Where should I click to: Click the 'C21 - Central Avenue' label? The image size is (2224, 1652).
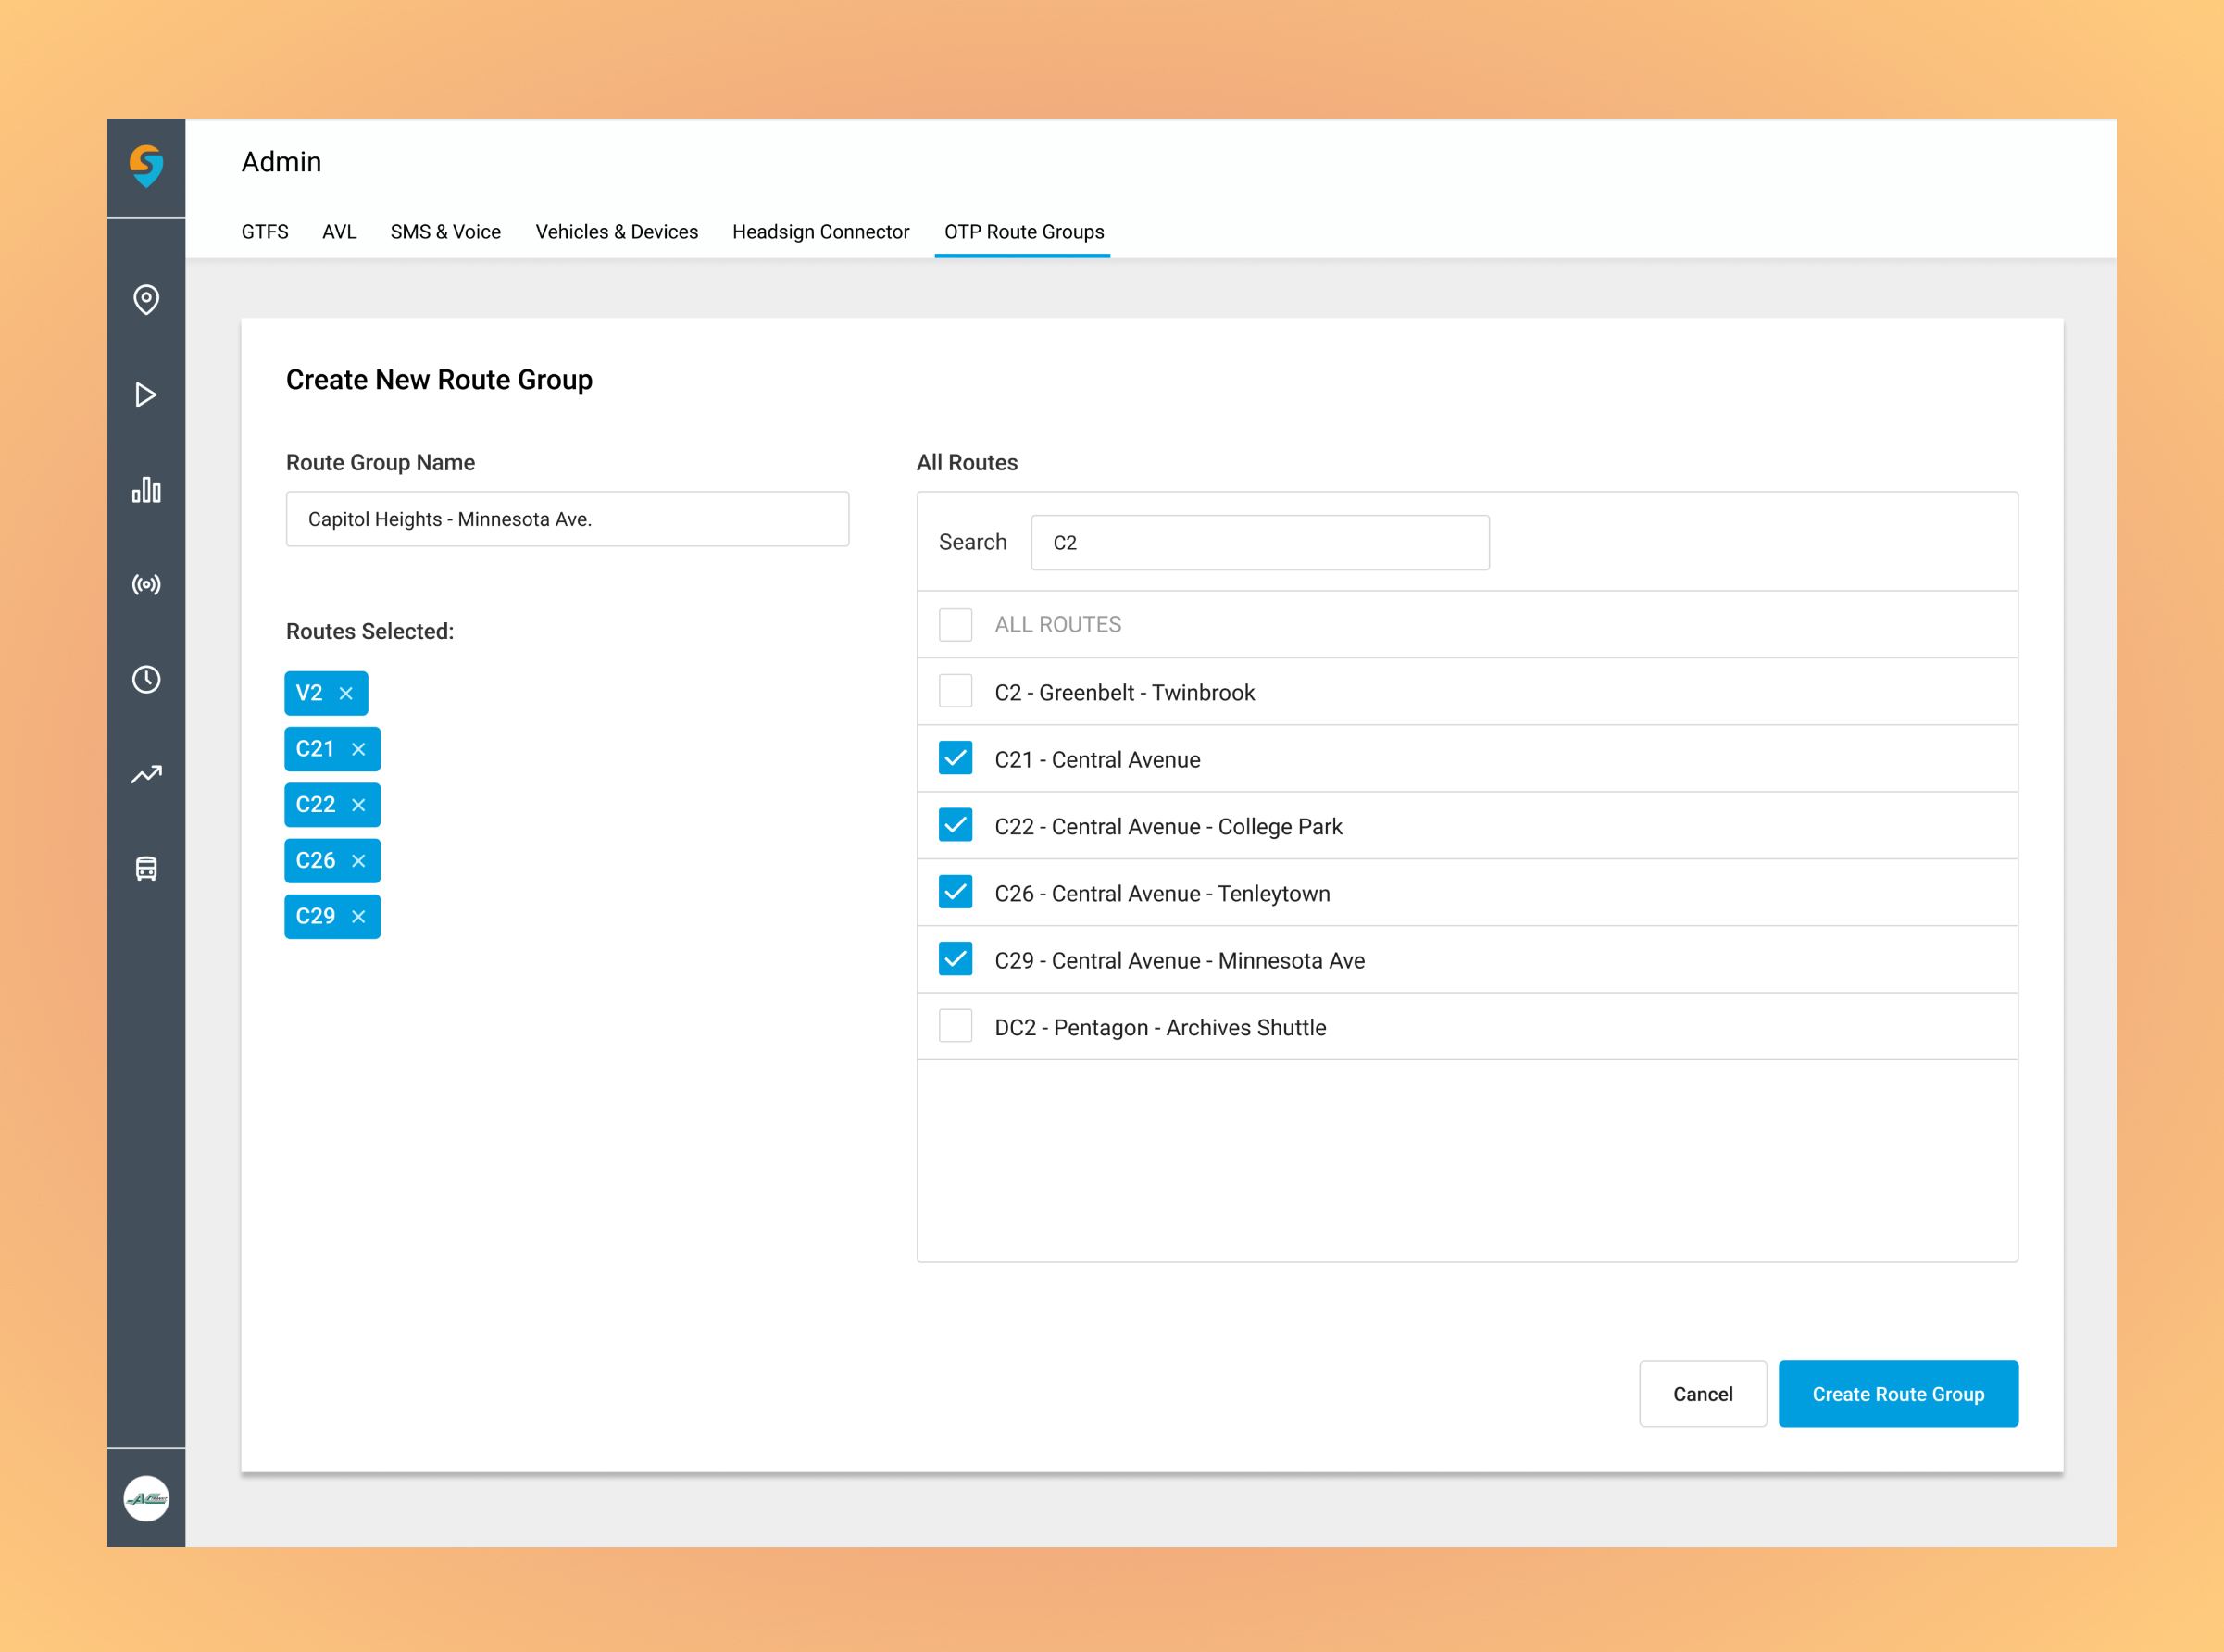(x=1097, y=760)
